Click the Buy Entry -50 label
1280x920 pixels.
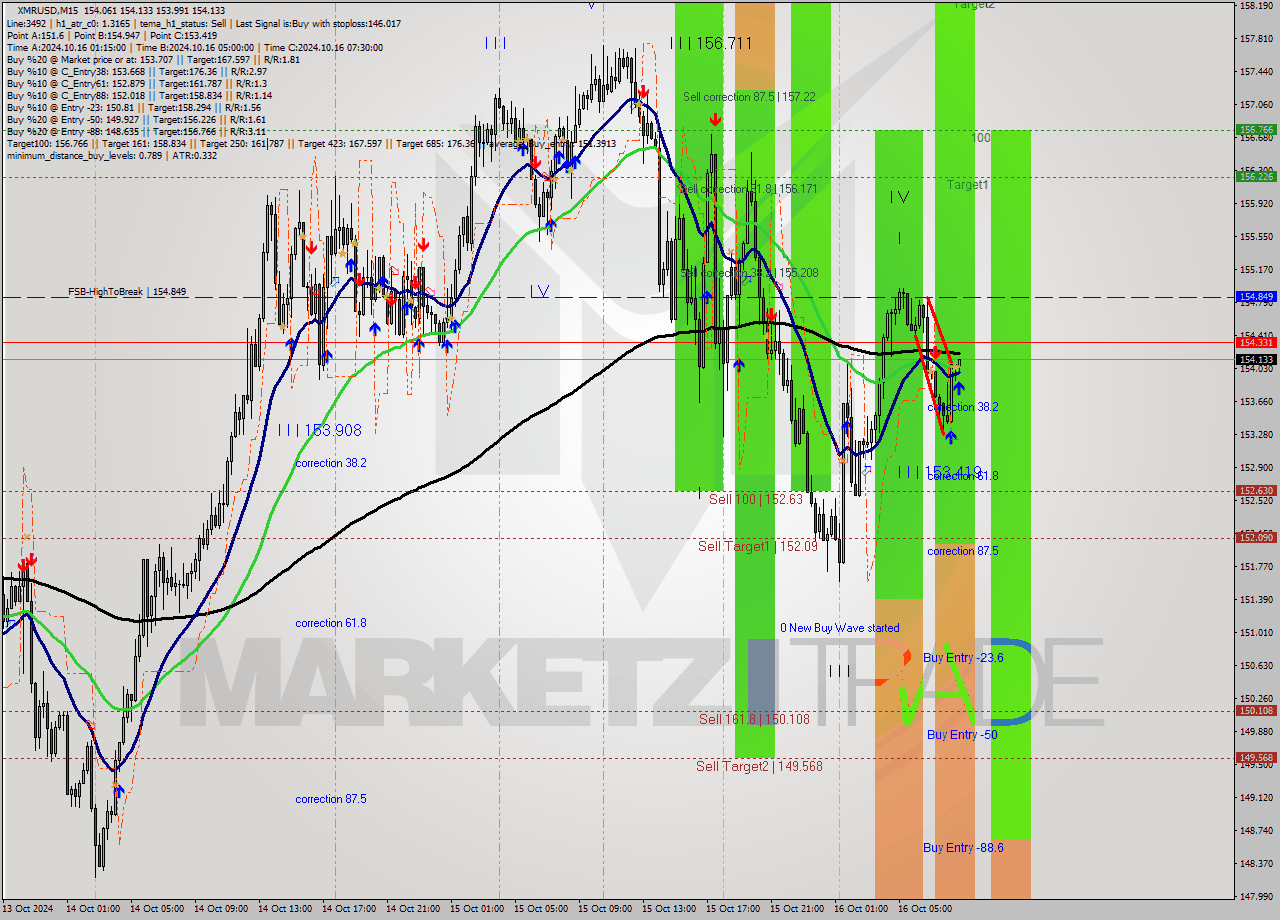click(962, 735)
